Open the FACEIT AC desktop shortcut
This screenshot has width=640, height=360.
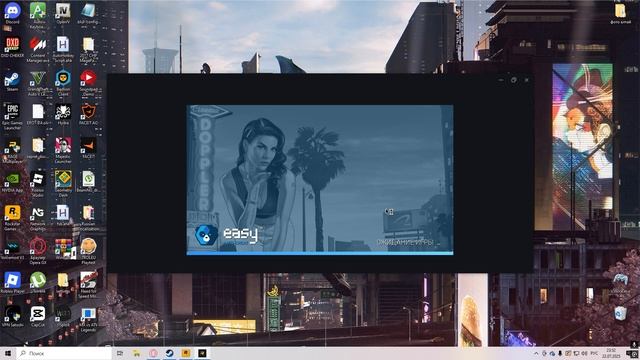point(88,114)
